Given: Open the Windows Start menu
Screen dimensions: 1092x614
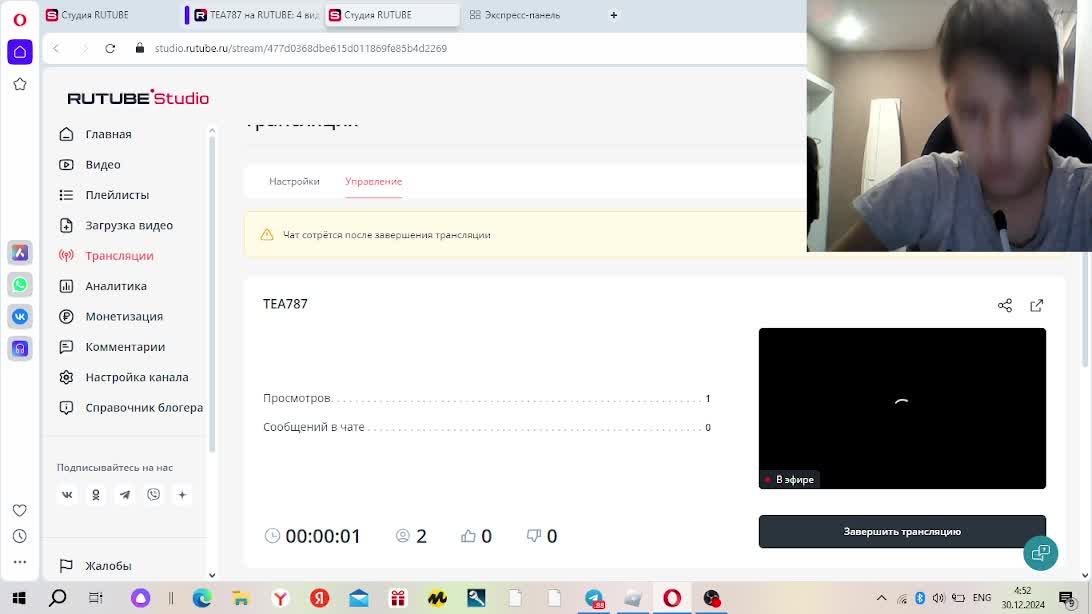Looking at the screenshot, I should pyautogui.click(x=20, y=598).
